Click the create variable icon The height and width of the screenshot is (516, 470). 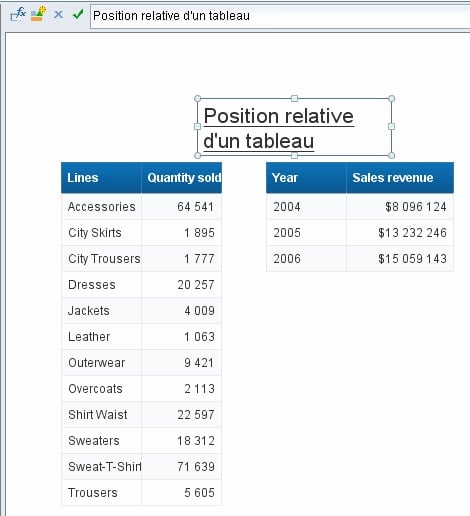(x=38, y=14)
